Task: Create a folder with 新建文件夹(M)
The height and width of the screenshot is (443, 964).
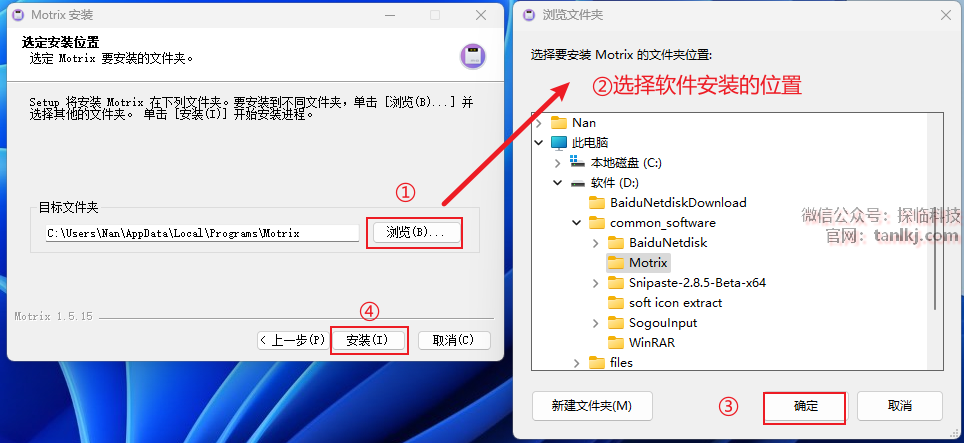Action: click(x=592, y=406)
